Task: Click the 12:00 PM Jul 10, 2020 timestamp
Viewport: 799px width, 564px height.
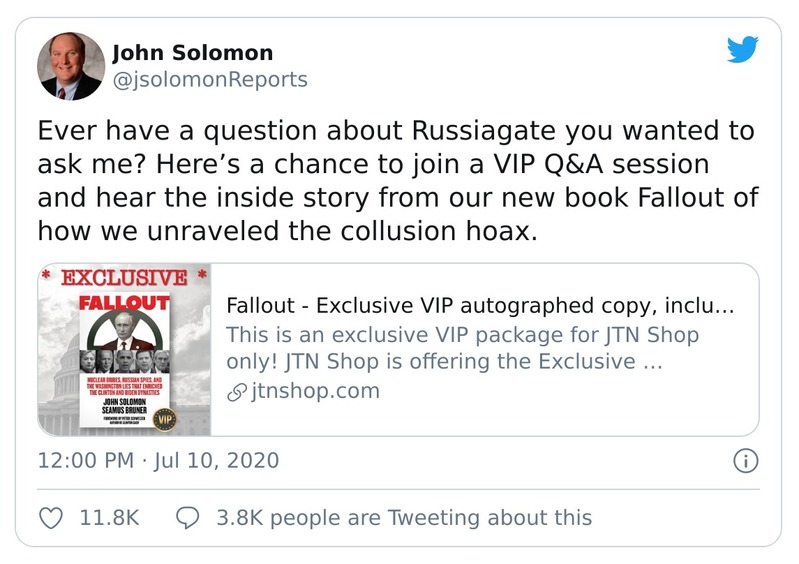Action: (158, 461)
